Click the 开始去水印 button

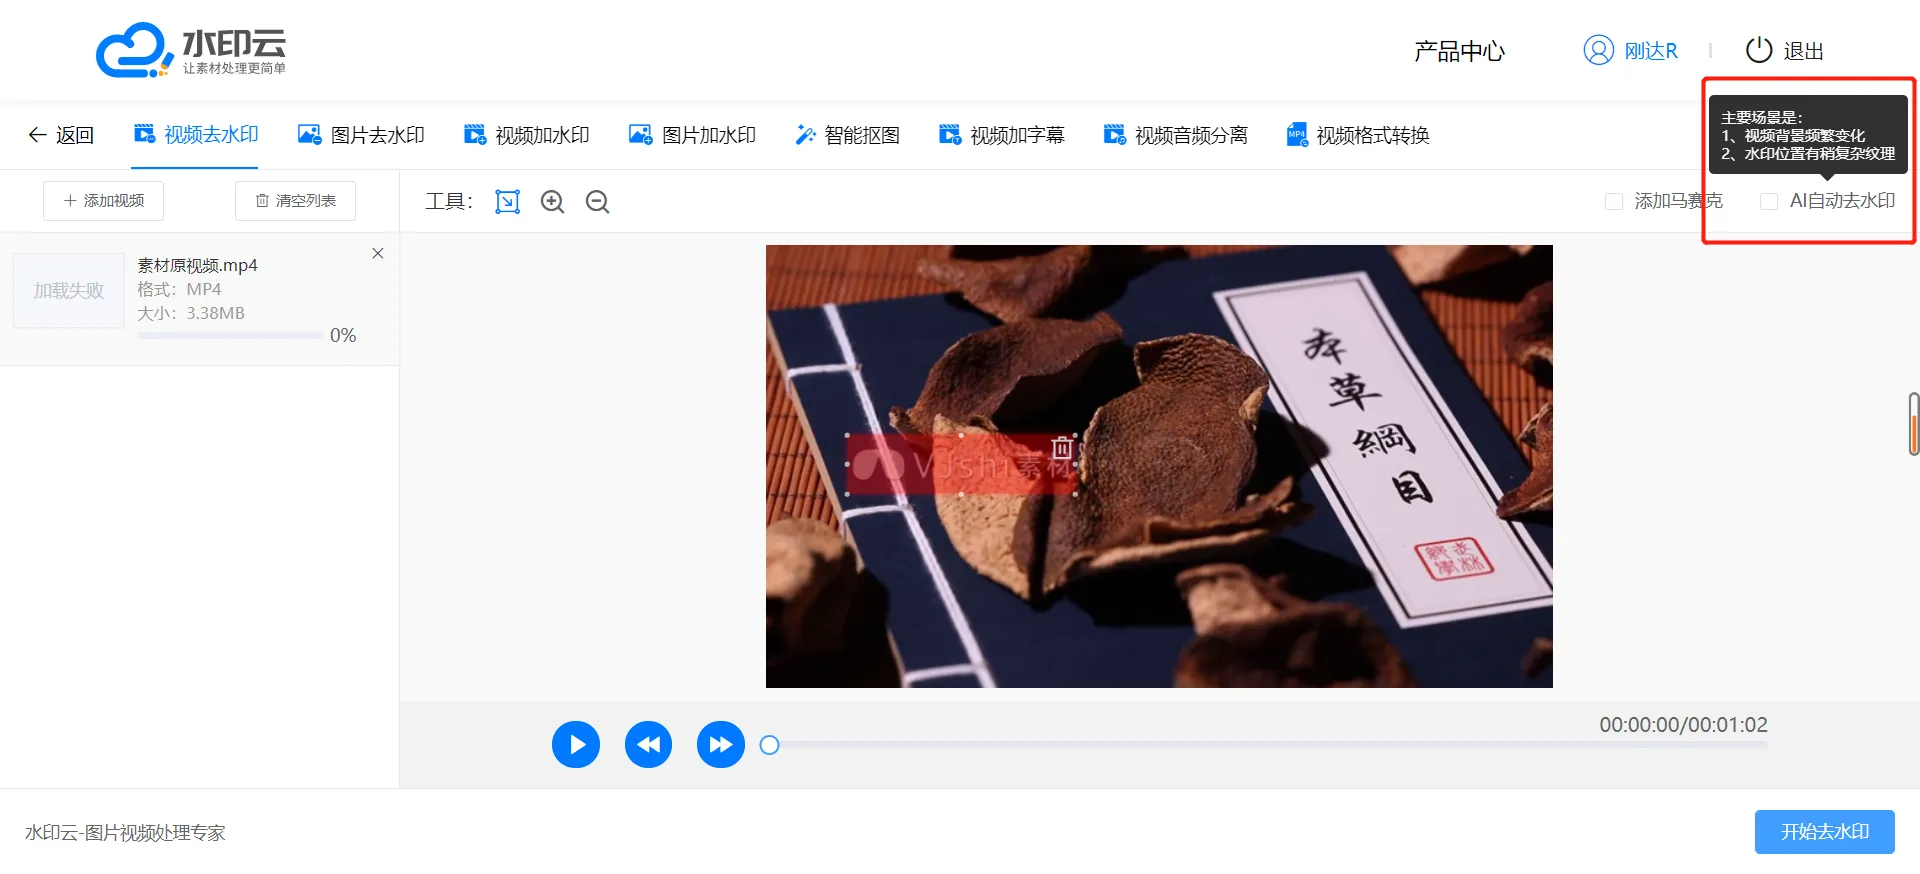coord(1825,832)
